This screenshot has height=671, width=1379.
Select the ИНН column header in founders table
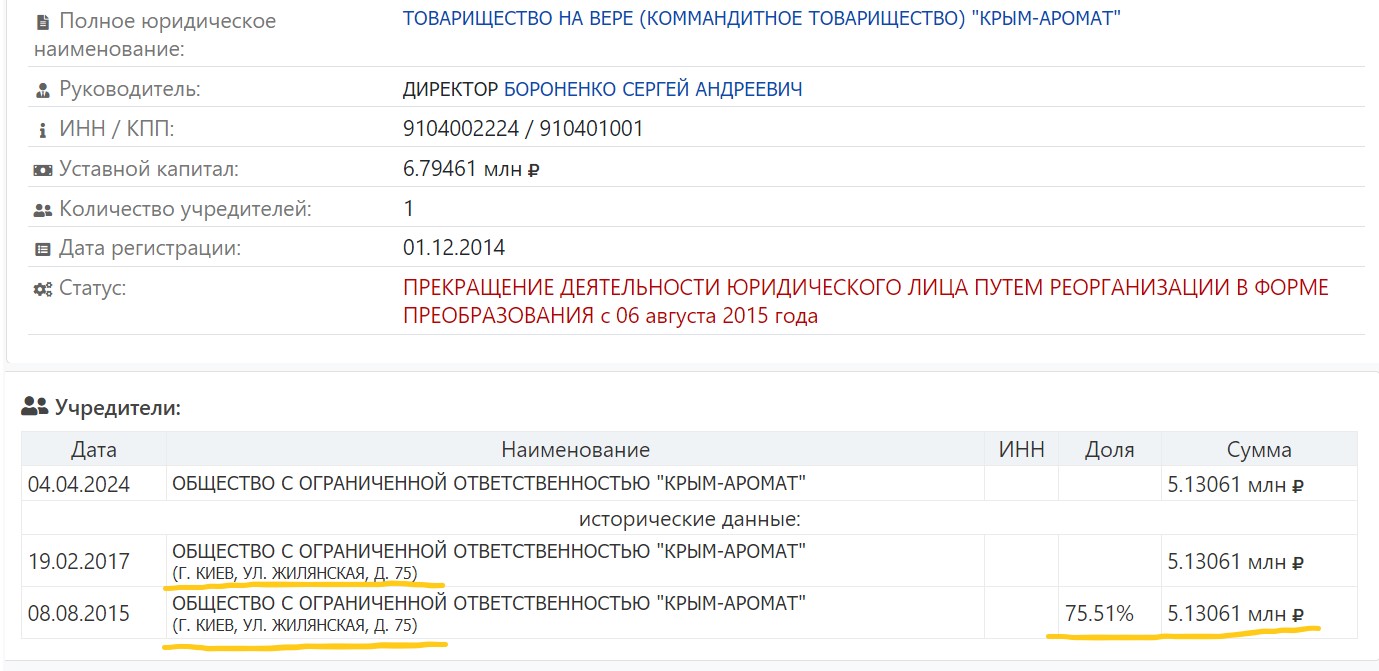pos(1021,450)
